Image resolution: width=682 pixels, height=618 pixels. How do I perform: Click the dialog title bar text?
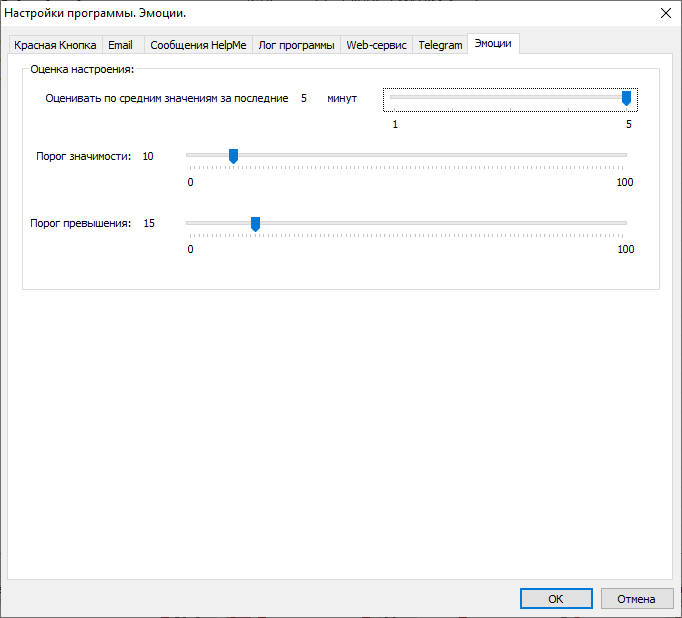(x=96, y=12)
